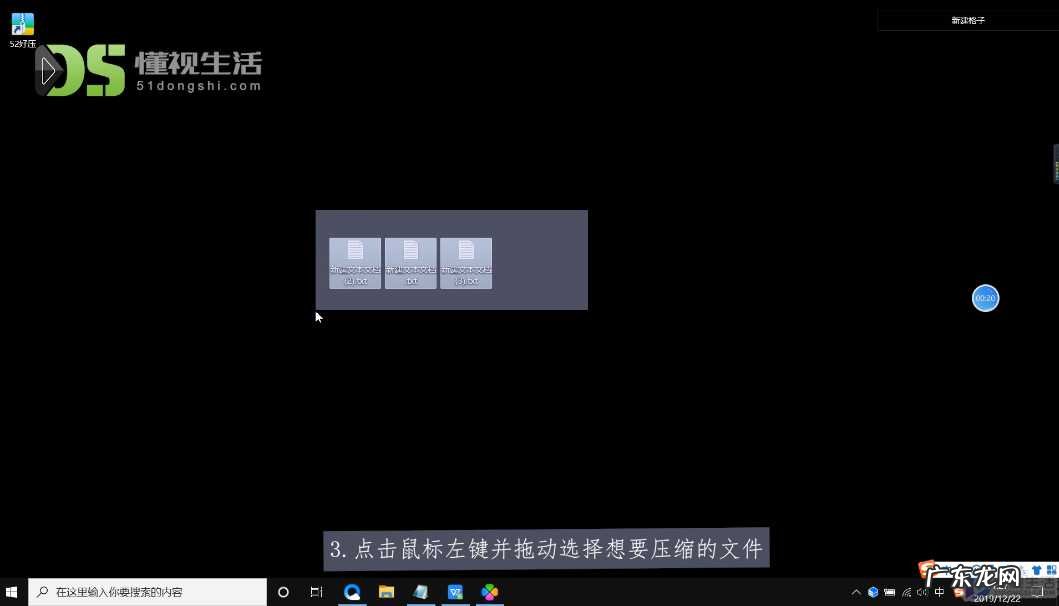The image size is (1059, 606).
Task: Open the 52好压 compression app
Action: (x=22, y=25)
